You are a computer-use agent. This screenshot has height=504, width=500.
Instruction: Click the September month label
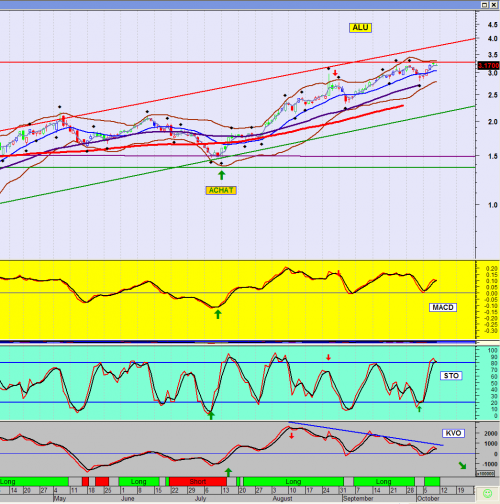pyautogui.click(x=358, y=499)
